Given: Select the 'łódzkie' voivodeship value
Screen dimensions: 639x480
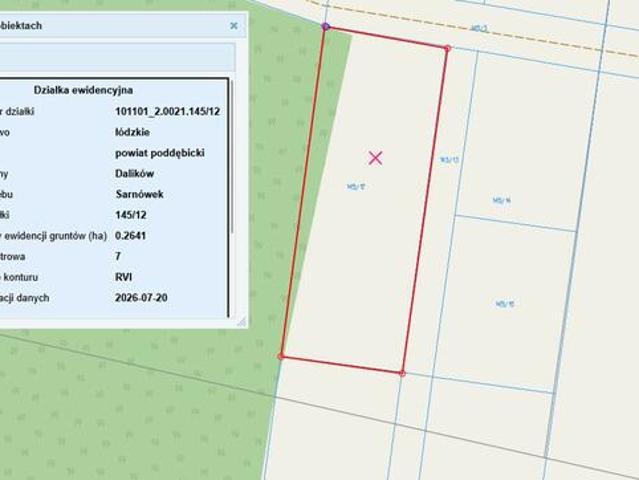Looking at the screenshot, I should click(132, 132).
